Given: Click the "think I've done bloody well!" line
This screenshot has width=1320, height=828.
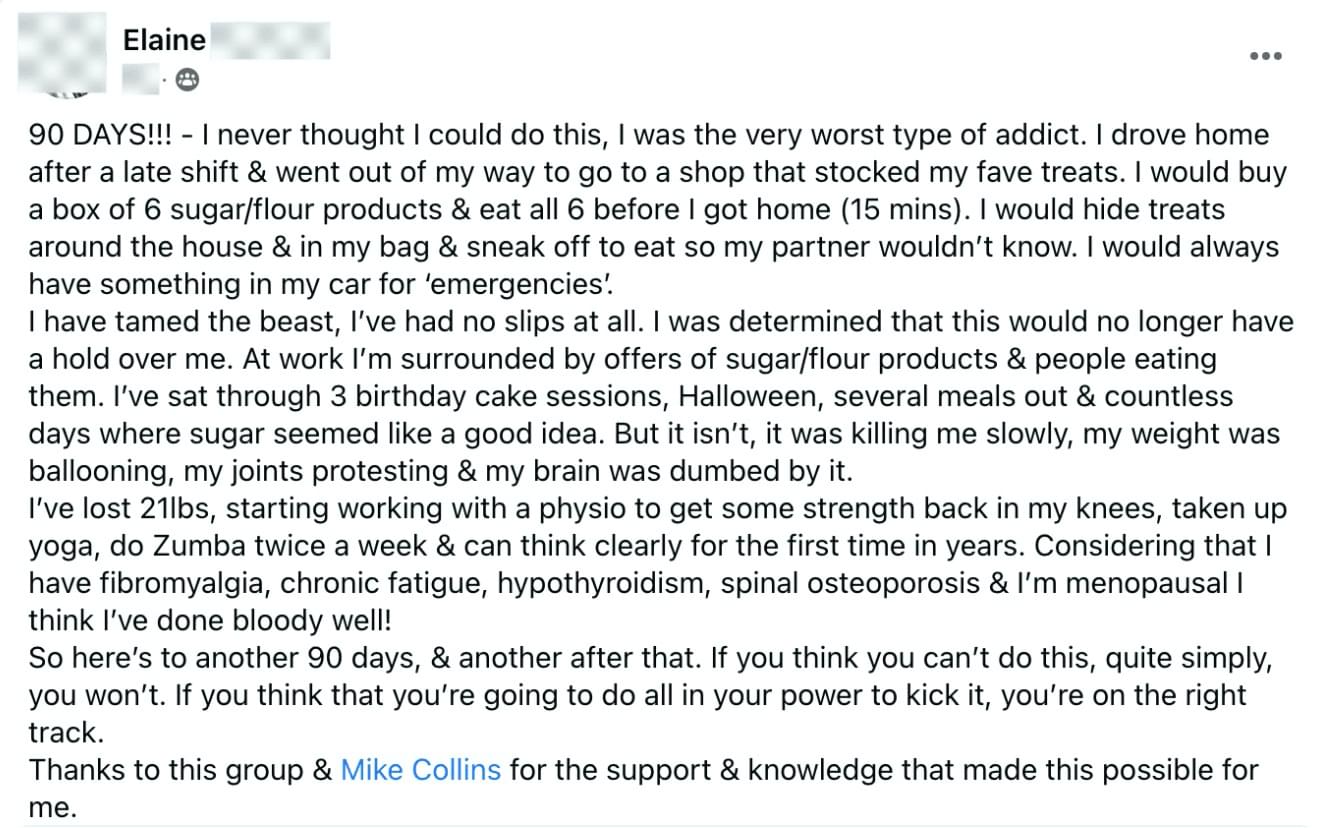Looking at the screenshot, I should [211, 621].
